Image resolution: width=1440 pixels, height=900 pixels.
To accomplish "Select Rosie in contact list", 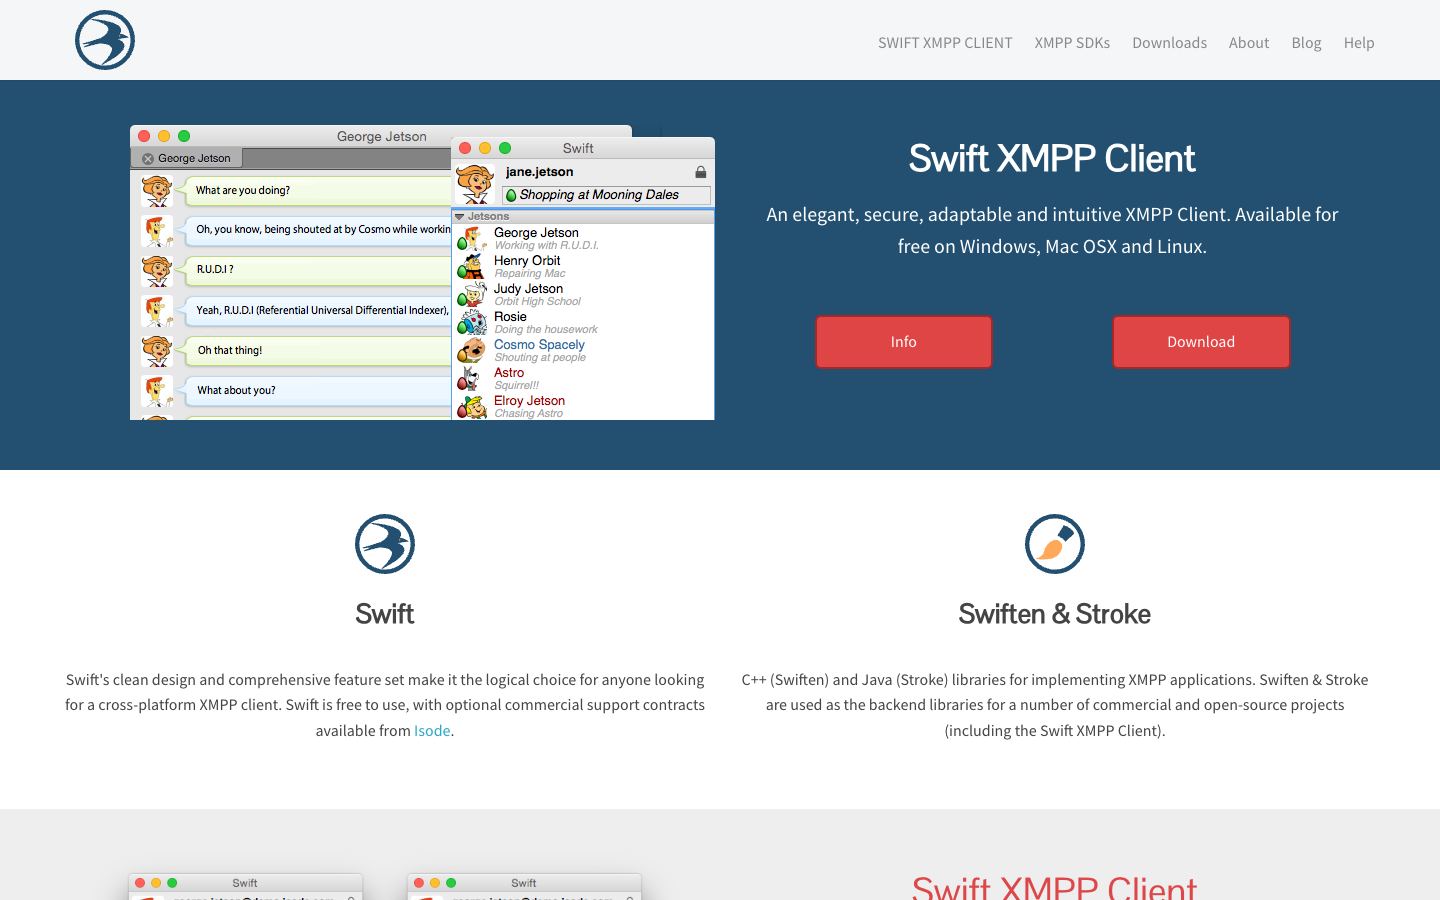I will (583, 322).
